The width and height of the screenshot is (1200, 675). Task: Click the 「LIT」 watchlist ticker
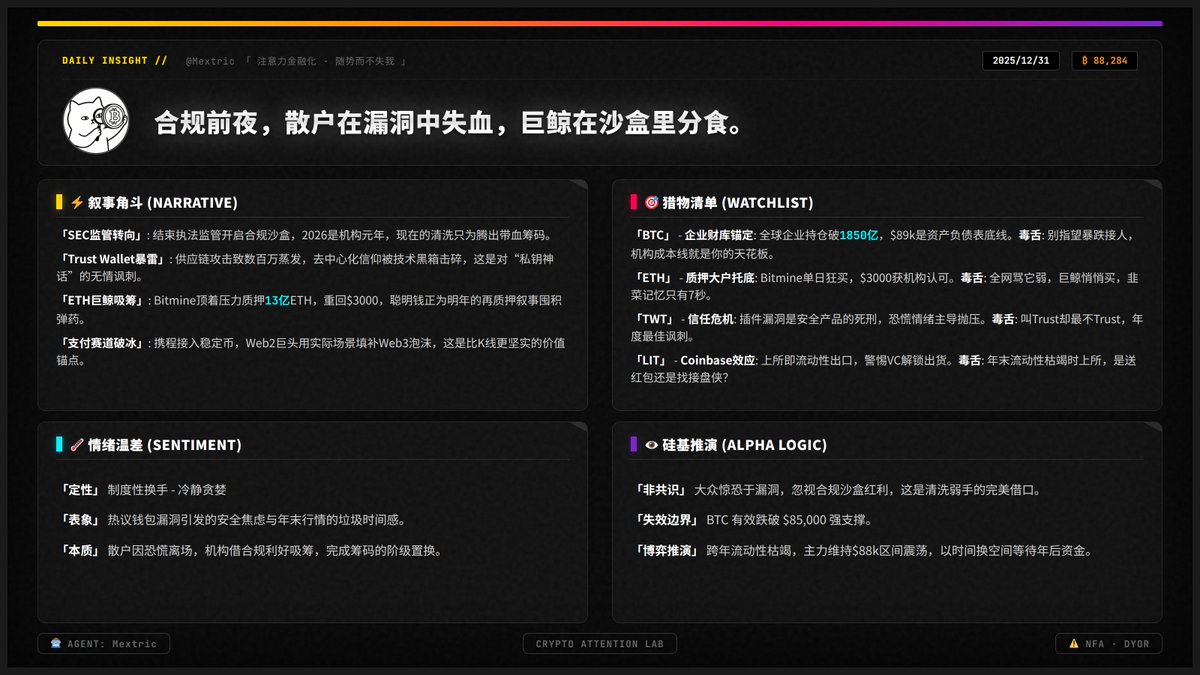[654, 362]
